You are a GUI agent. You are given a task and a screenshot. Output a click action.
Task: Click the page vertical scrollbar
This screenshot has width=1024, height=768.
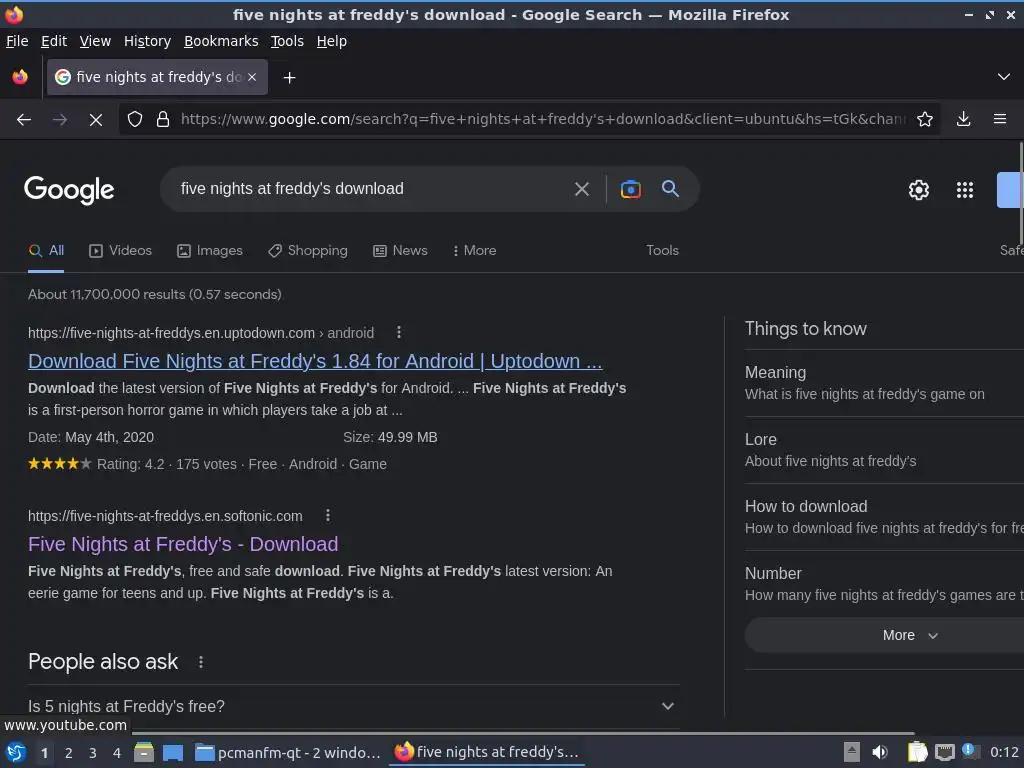(x=1021, y=194)
